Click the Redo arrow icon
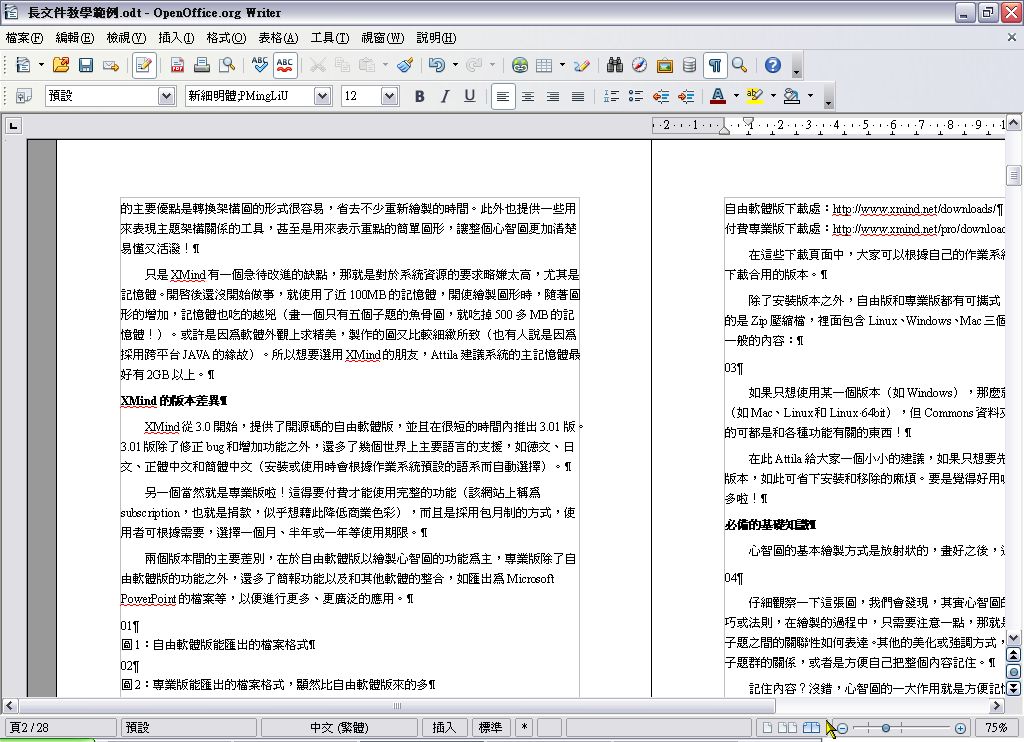The image size is (1024, 742). pos(474,65)
